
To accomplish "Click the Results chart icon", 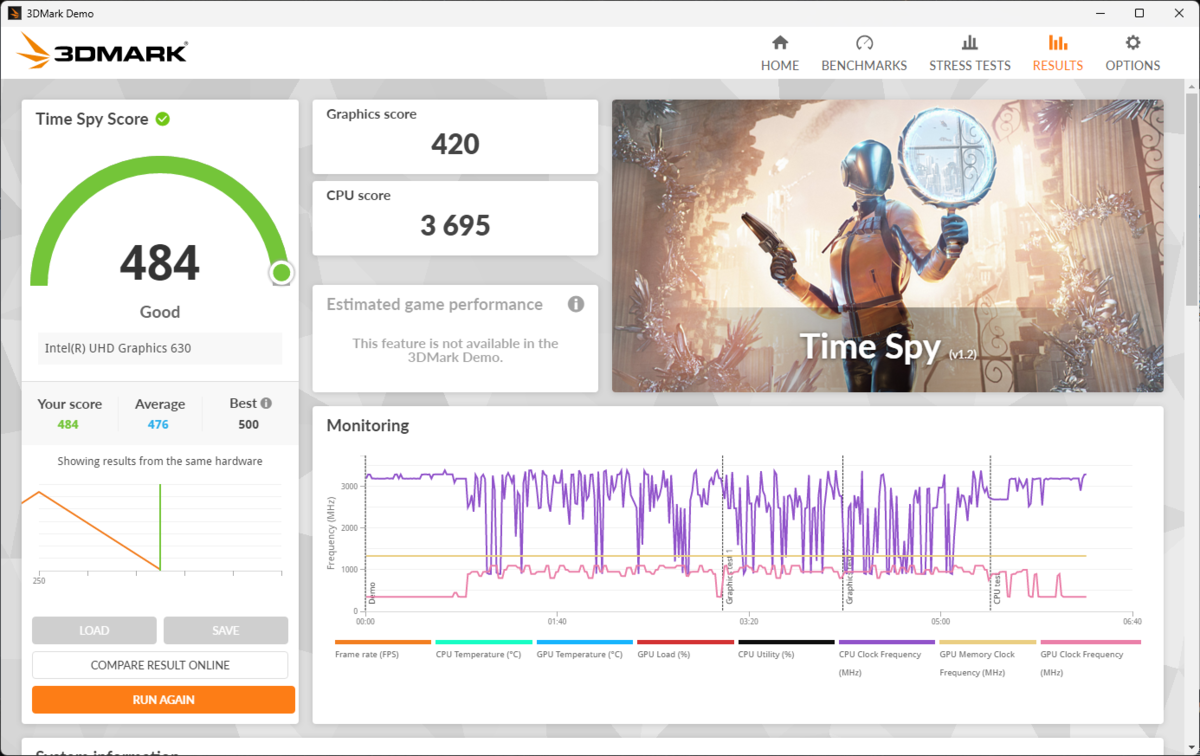I will click(x=1058, y=42).
